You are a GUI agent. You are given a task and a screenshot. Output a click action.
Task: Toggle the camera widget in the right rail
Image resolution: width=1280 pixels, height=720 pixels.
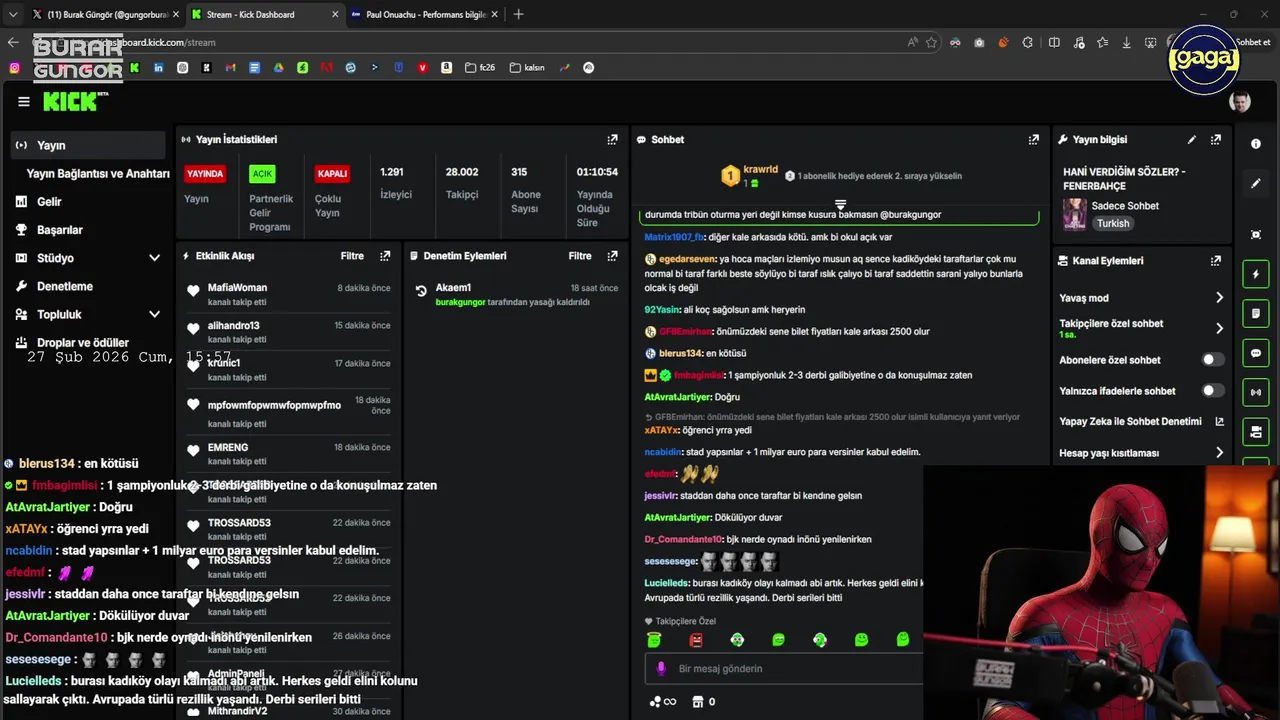tap(1256, 432)
